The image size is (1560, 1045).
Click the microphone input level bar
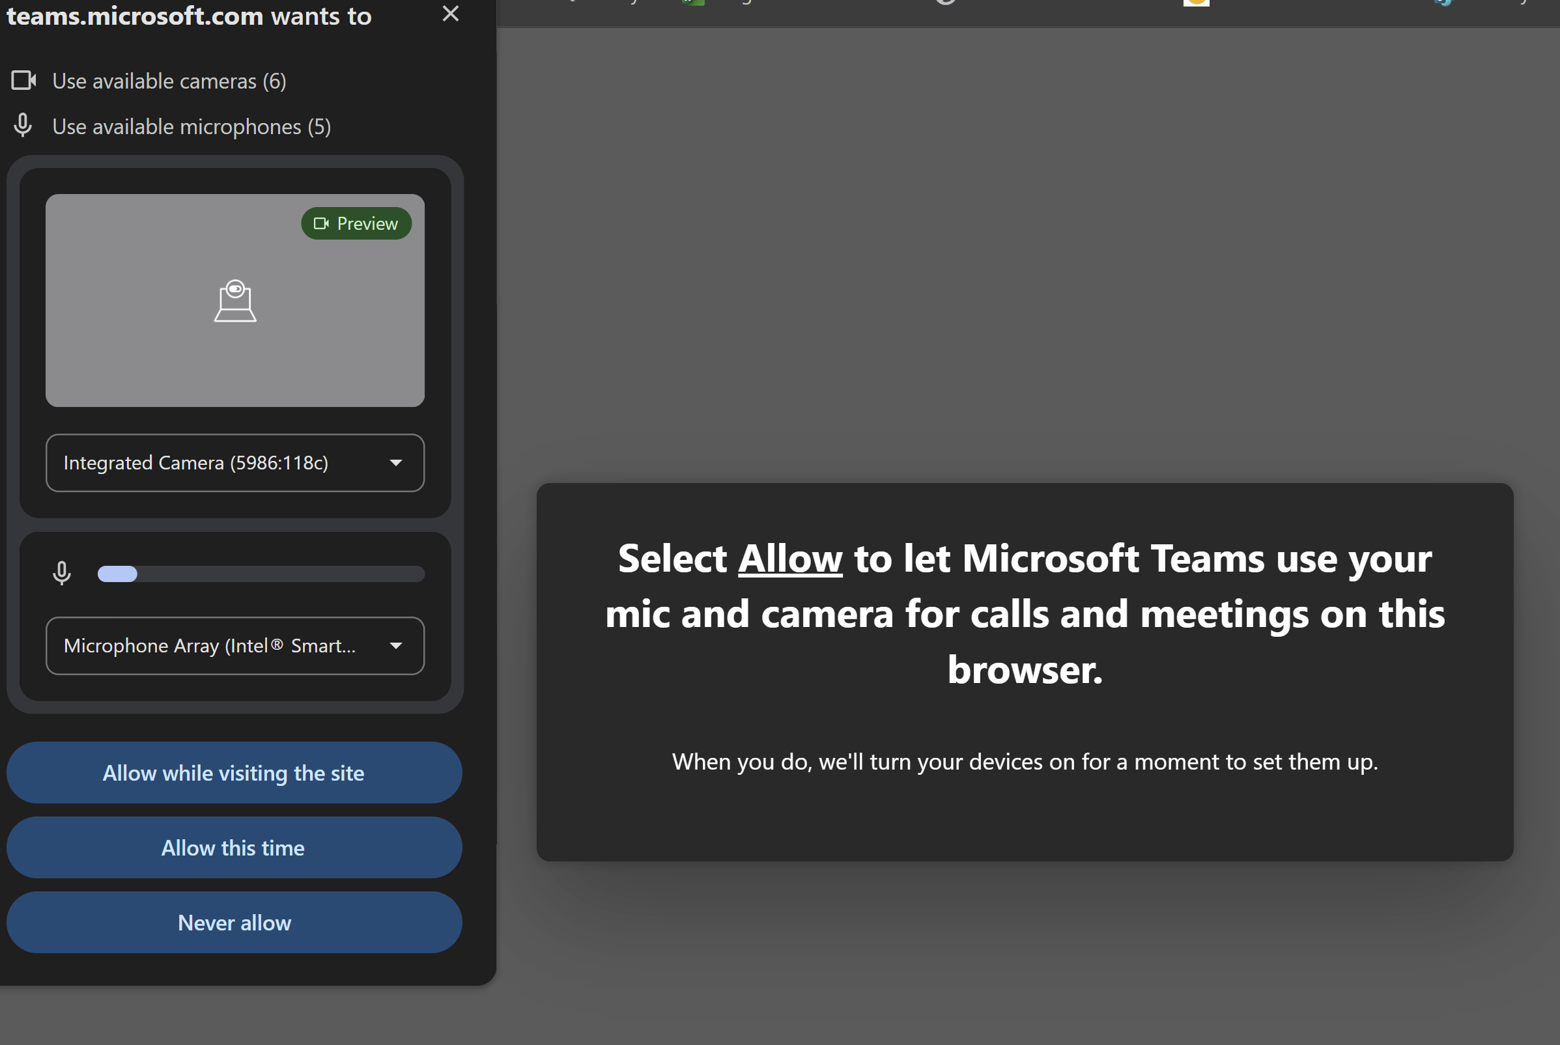pyautogui.click(x=261, y=574)
